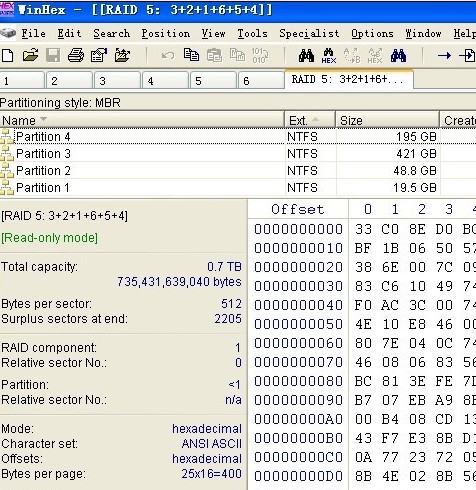Click the Find hex values icon
476x490 pixels.
[329, 56]
